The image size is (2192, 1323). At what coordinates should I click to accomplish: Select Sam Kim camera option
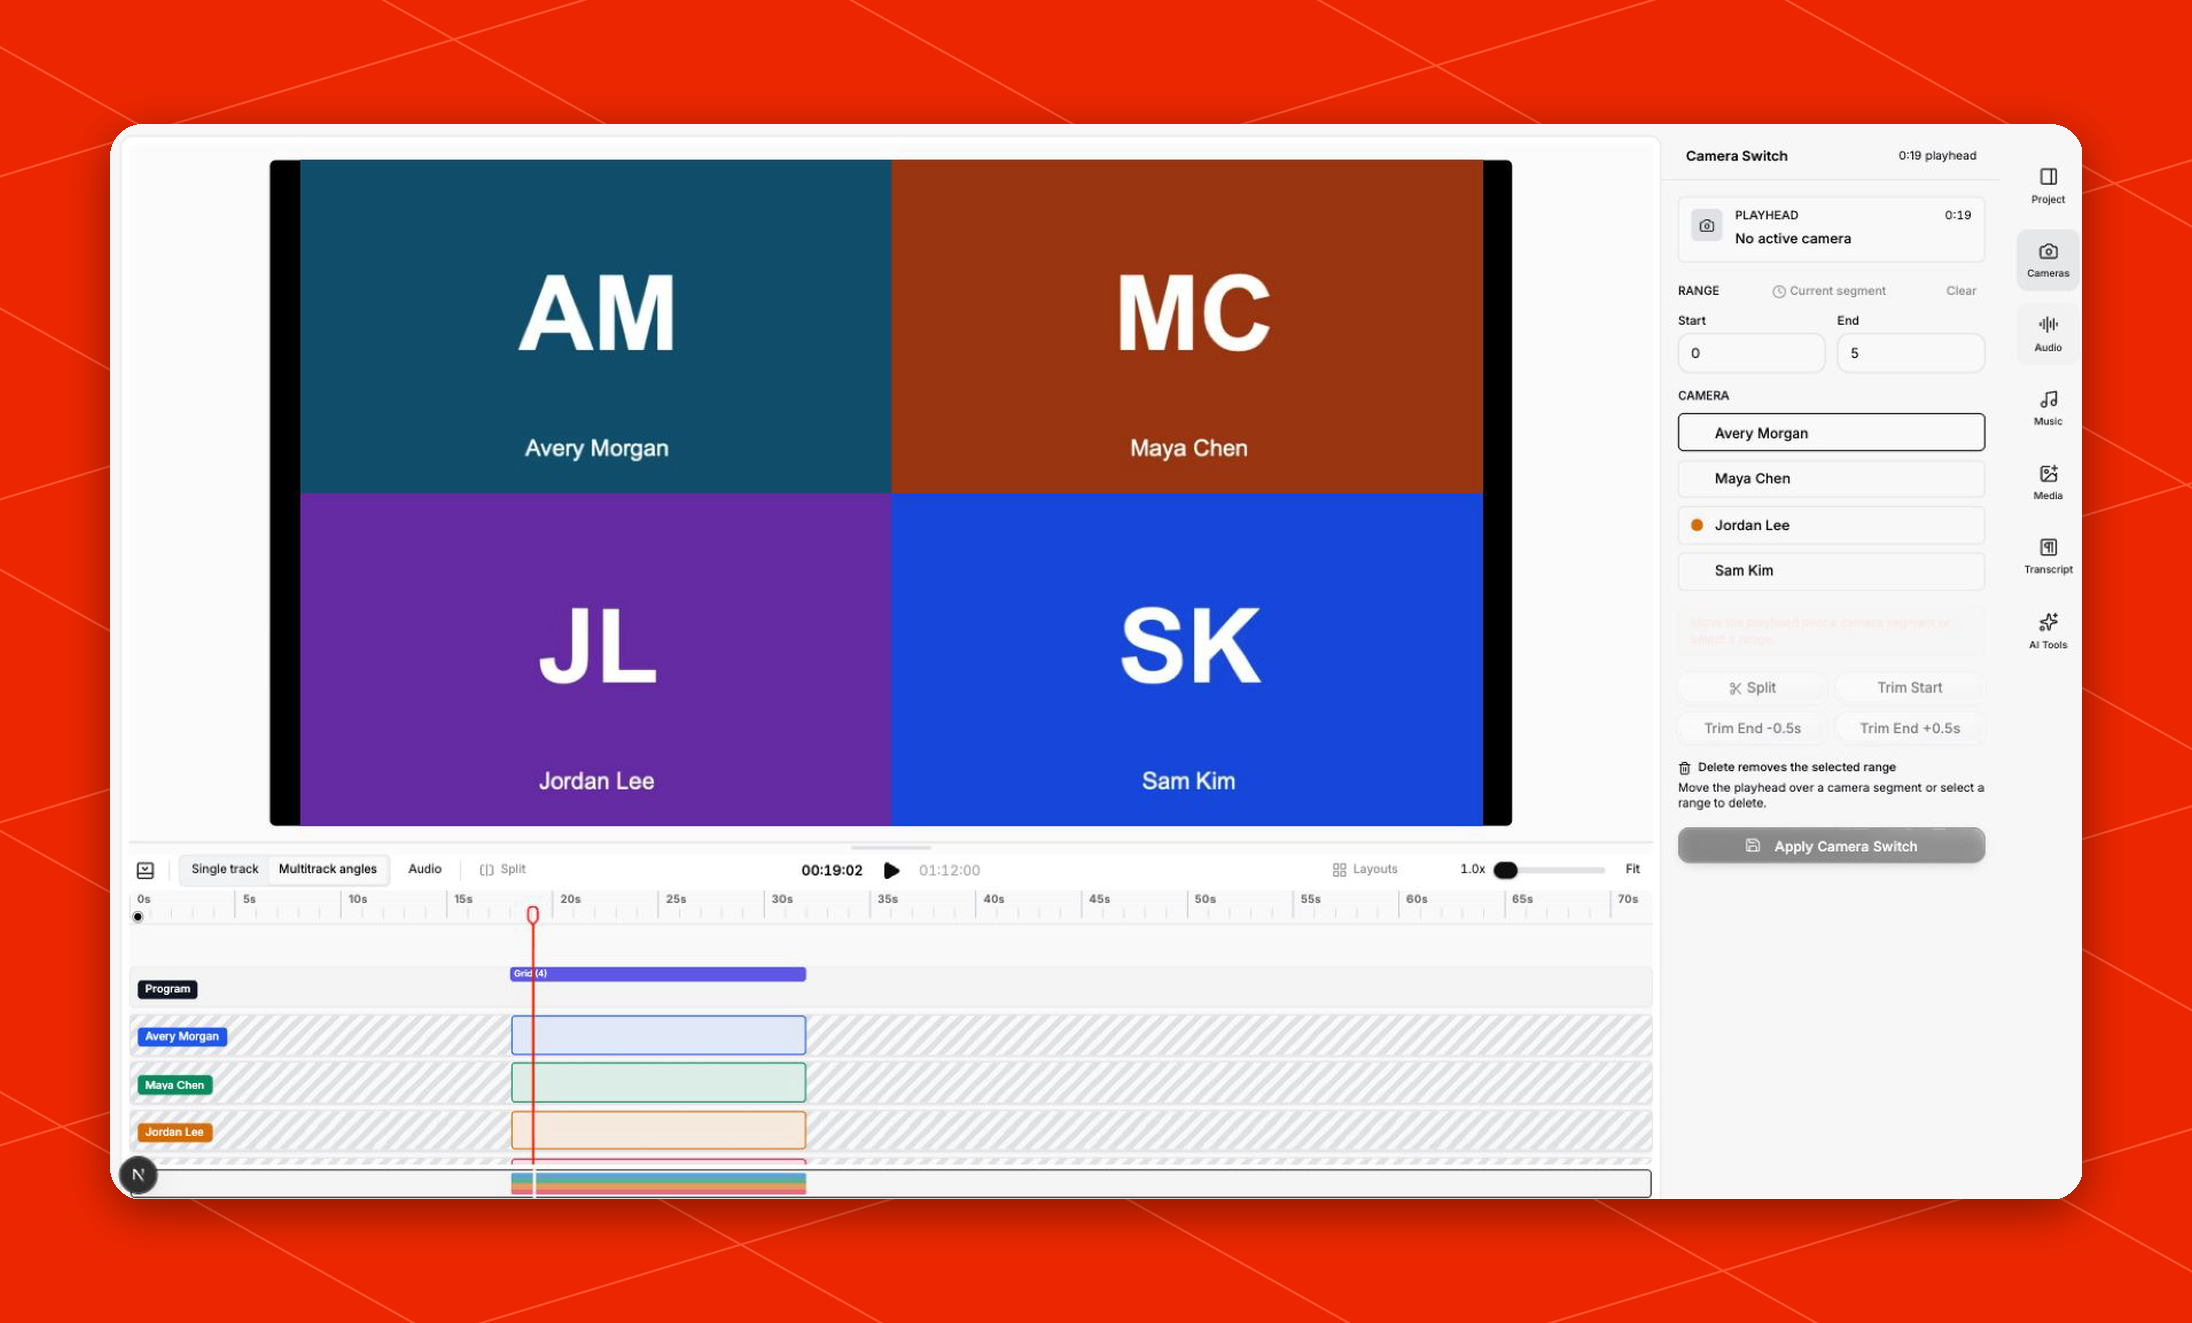coord(1831,571)
